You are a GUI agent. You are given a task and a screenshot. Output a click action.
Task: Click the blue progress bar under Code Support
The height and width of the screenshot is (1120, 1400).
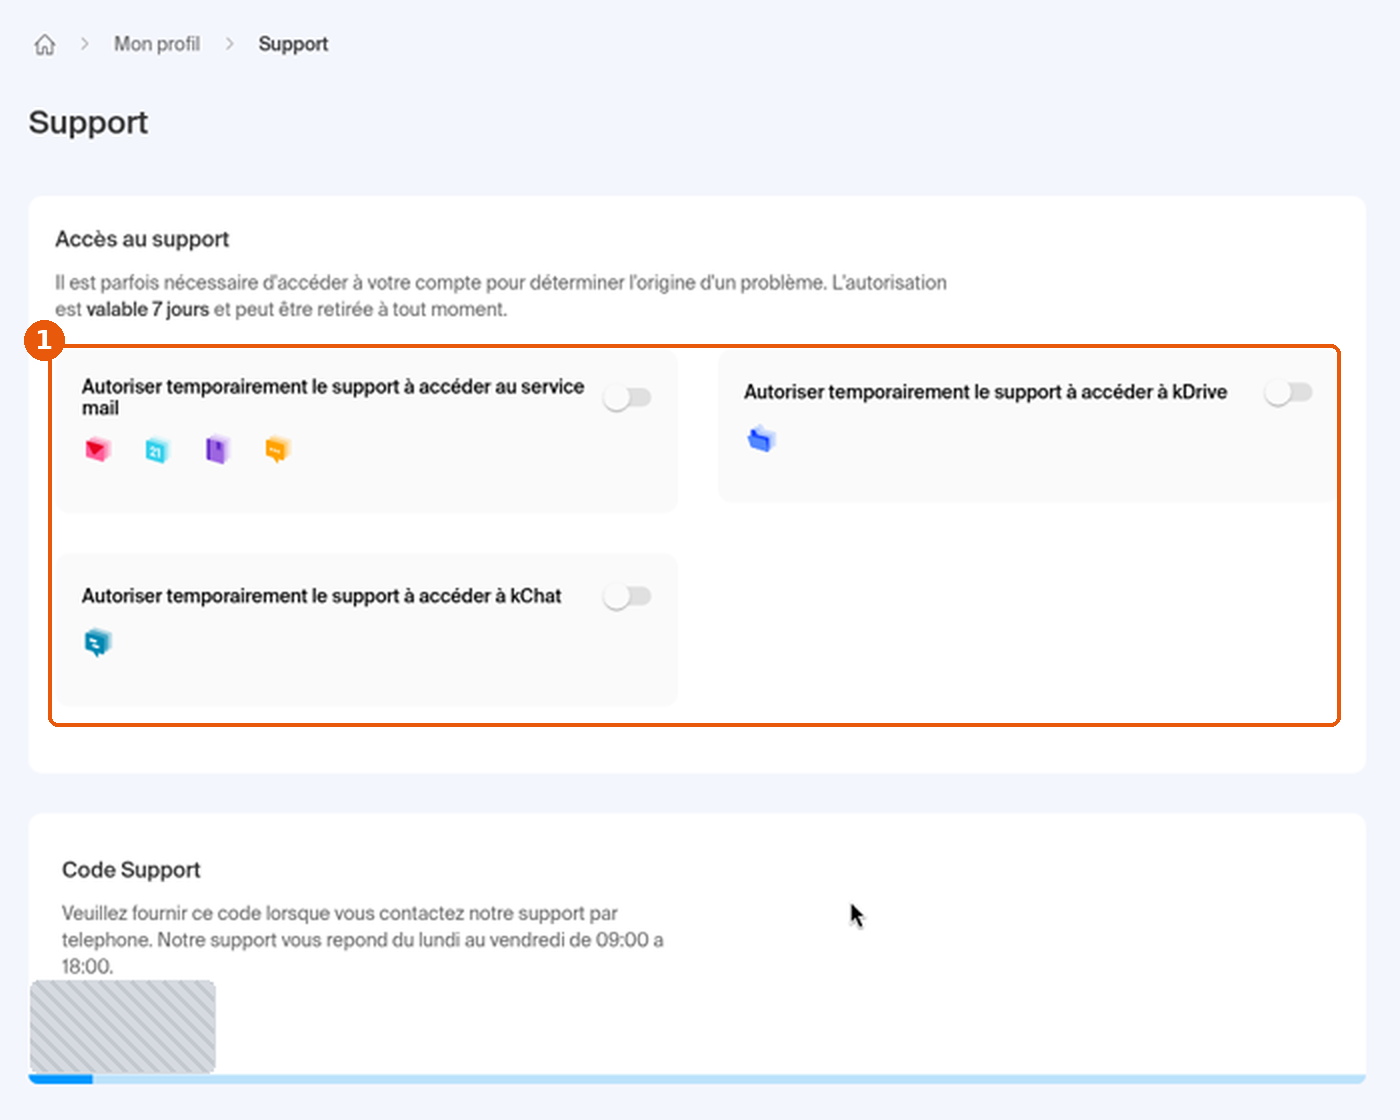pyautogui.click(x=697, y=1079)
